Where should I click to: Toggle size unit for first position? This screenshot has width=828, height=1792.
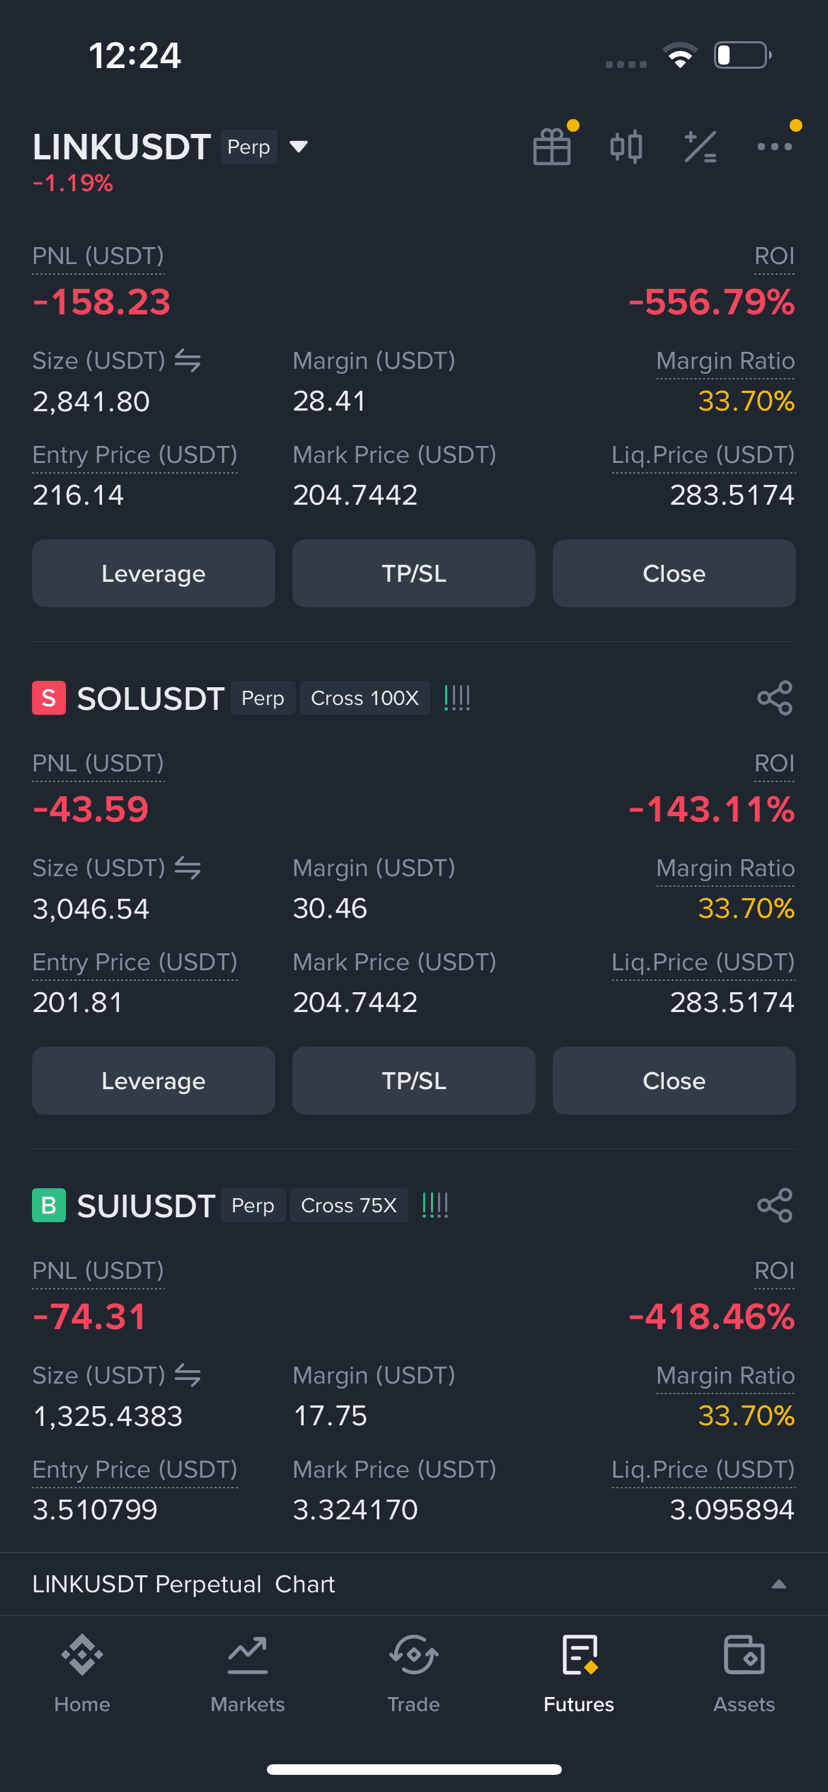coord(188,360)
